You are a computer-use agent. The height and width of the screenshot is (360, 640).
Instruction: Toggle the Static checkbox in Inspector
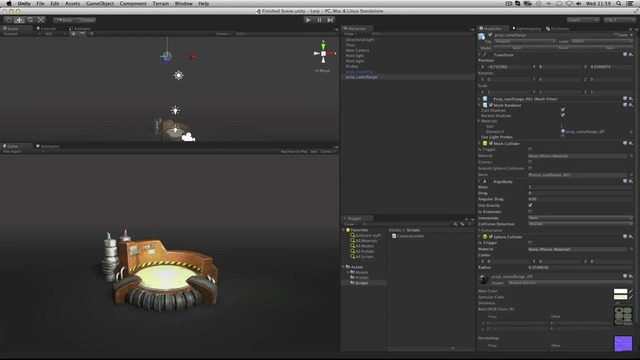click(616, 35)
